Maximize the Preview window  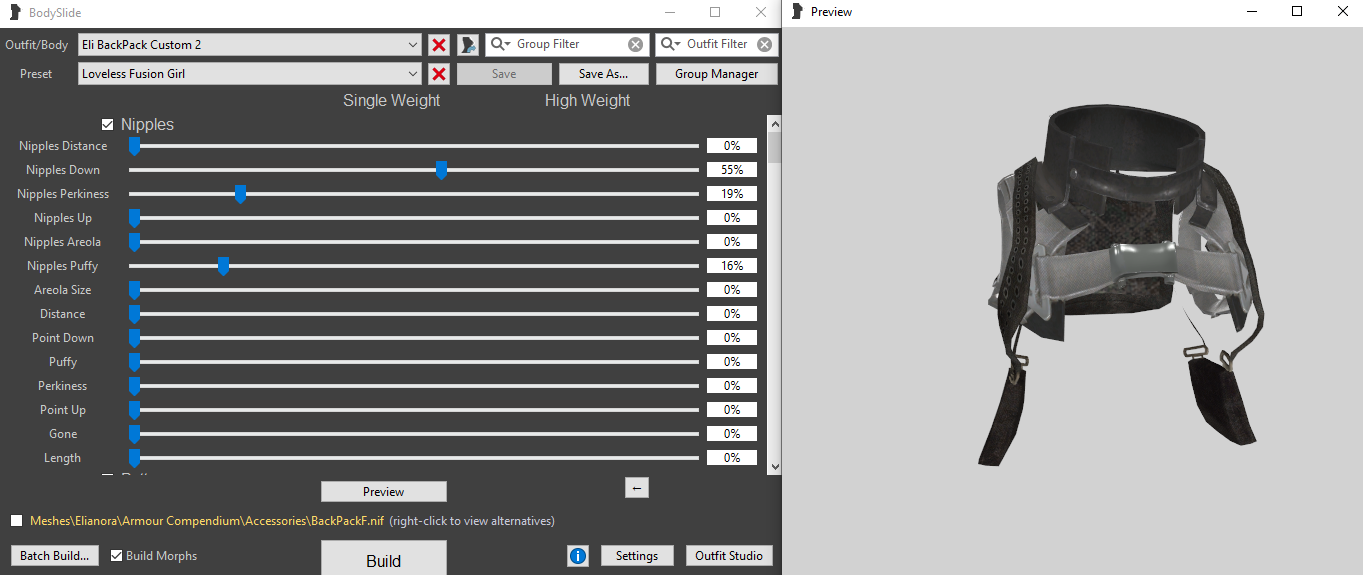coord(1297,11)
